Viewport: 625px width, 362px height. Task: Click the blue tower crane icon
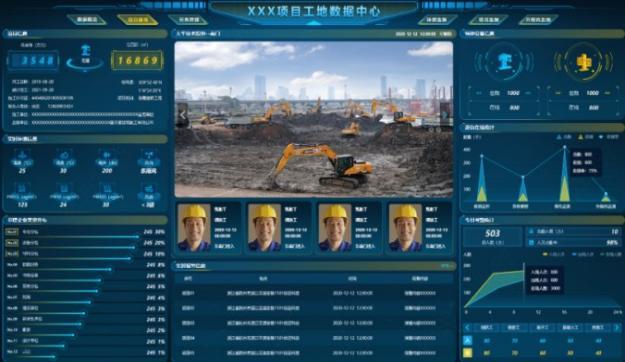(x=504, y=62)
